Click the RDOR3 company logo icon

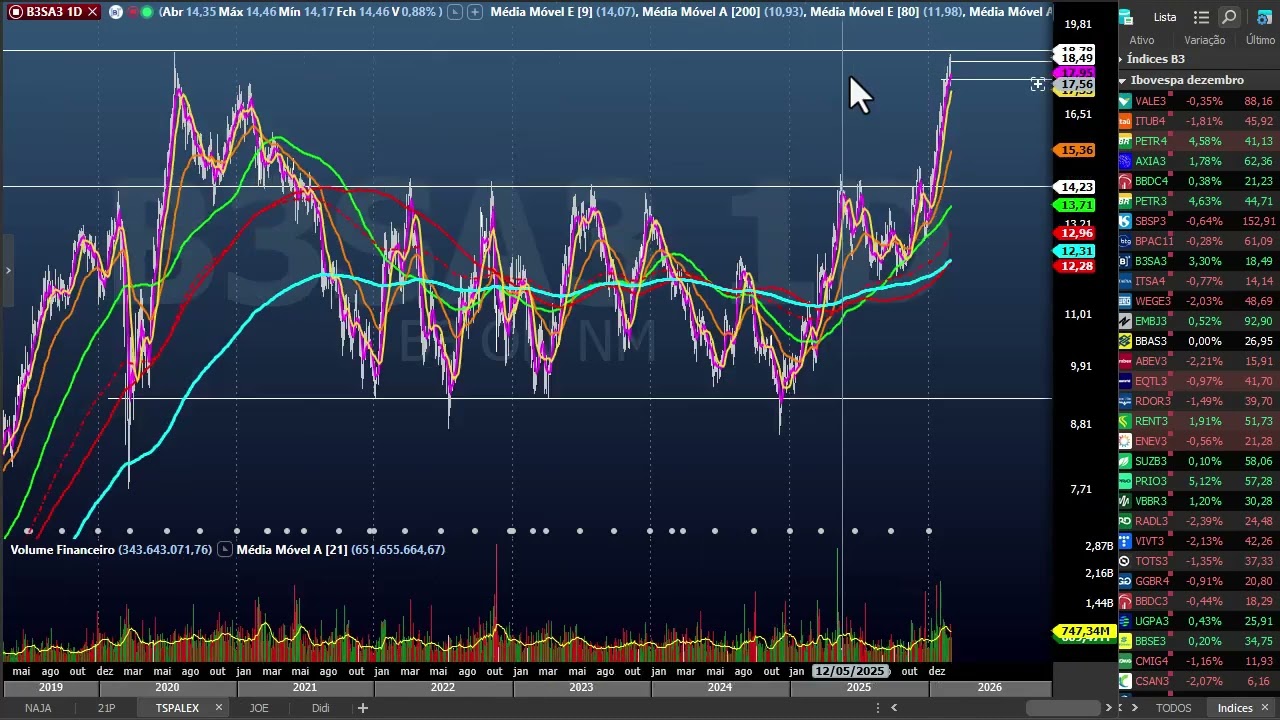point(1125,401)
